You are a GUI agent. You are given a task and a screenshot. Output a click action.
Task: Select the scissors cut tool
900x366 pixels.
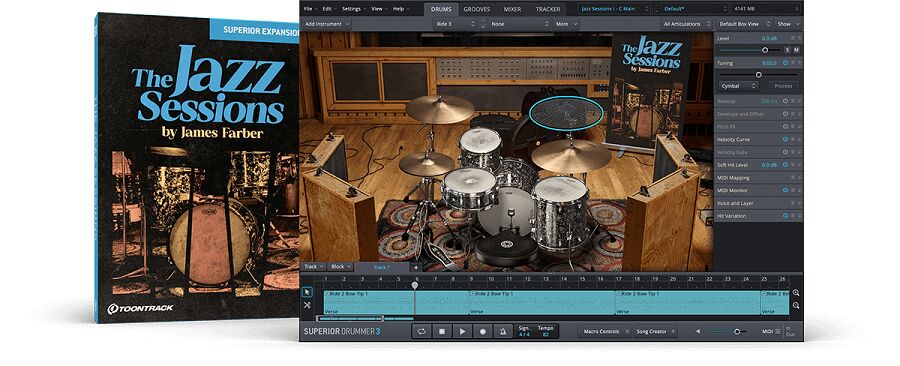click(307, 305)
